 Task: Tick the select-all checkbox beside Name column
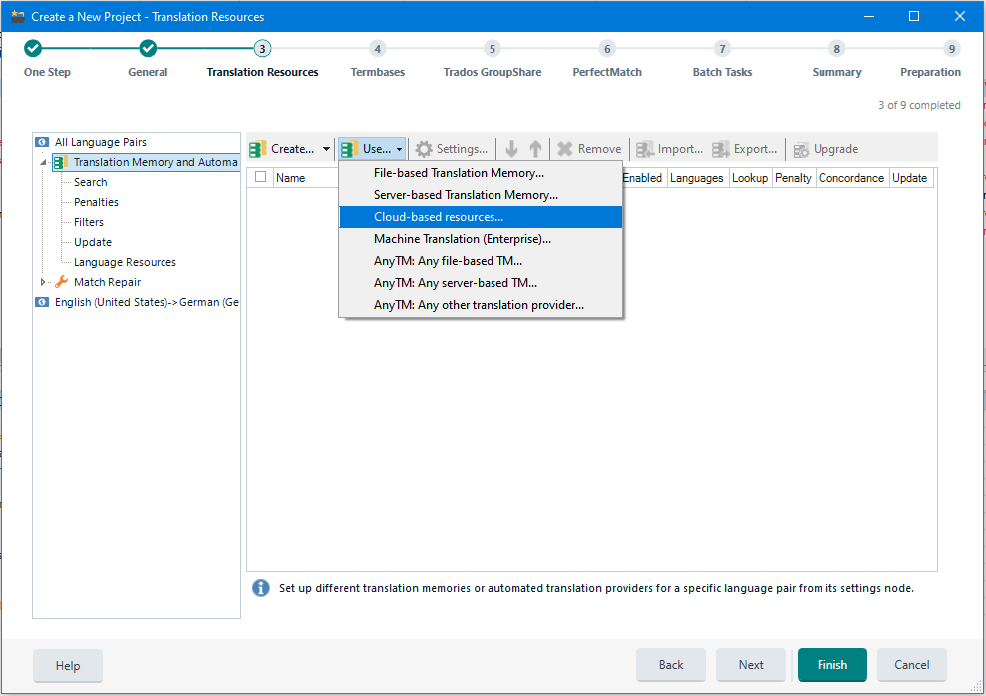click(x=261, y=178)
